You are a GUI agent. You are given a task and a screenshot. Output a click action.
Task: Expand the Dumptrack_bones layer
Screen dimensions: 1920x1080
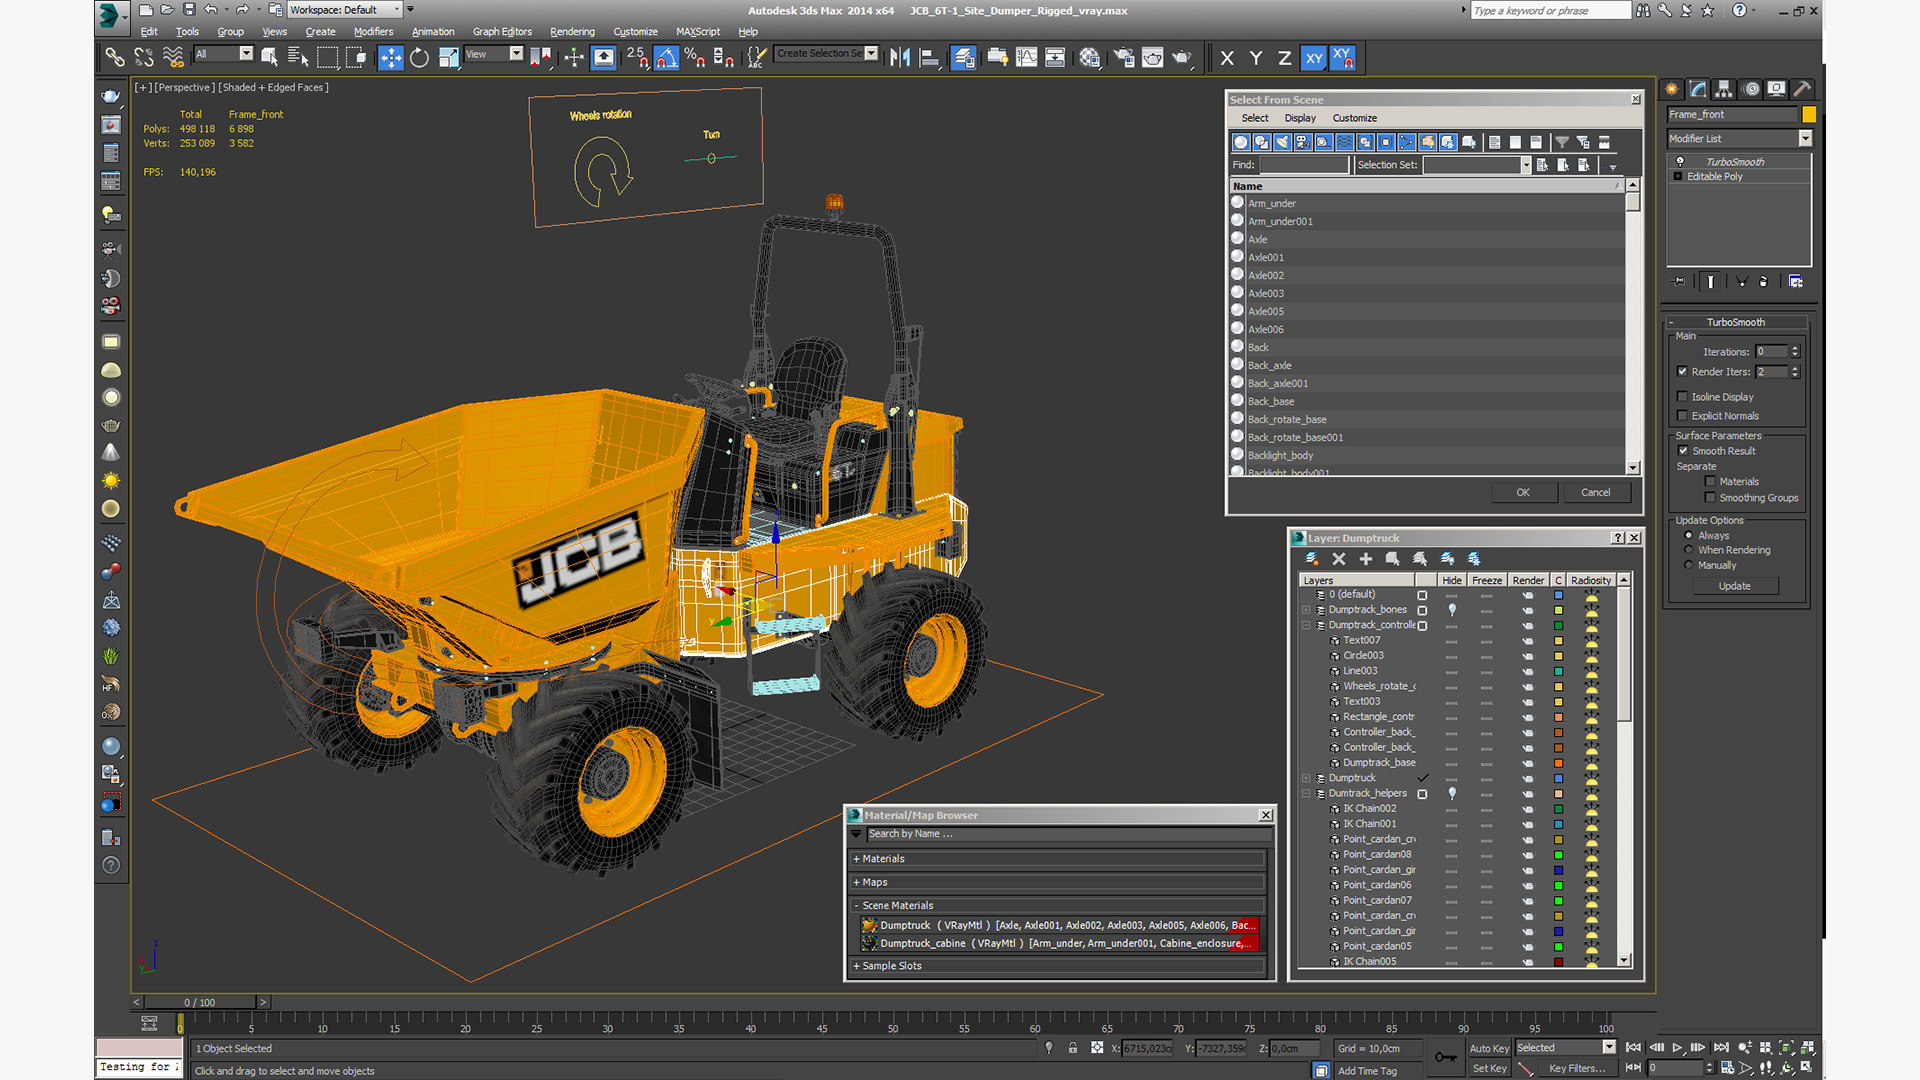click(x=1306, y=609)
